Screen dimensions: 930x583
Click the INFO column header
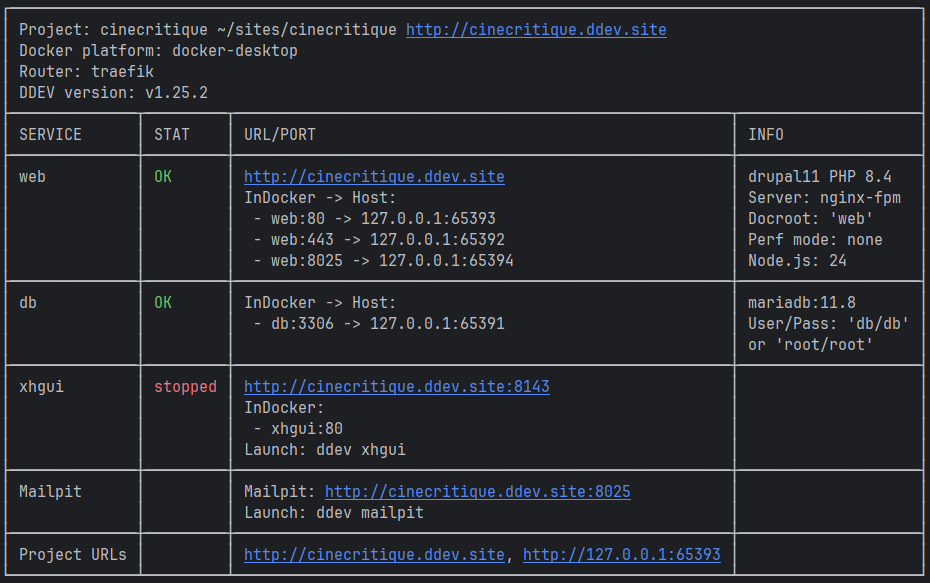pos(766,135)
